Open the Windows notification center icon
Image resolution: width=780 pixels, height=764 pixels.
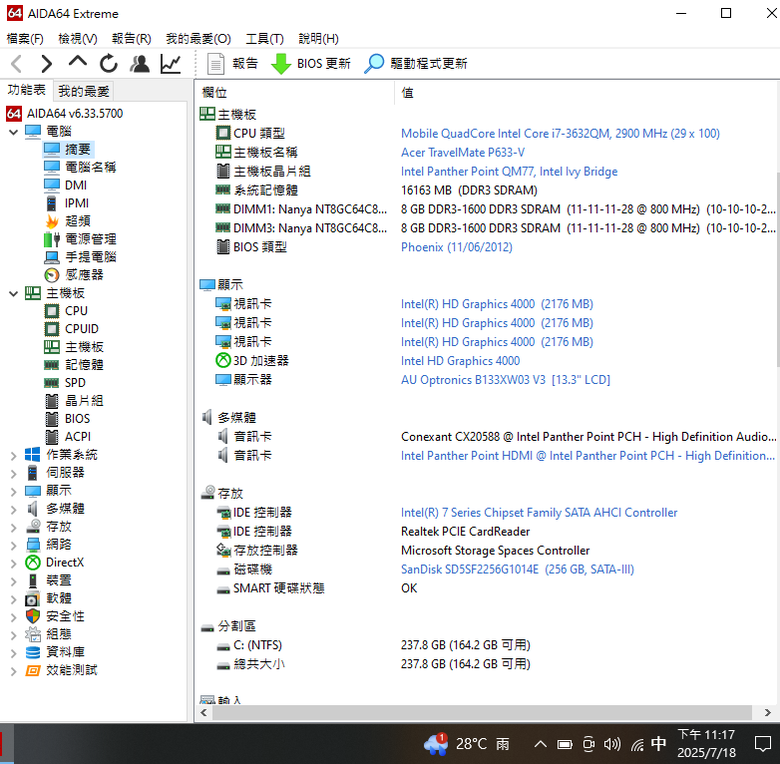[763, 744]
